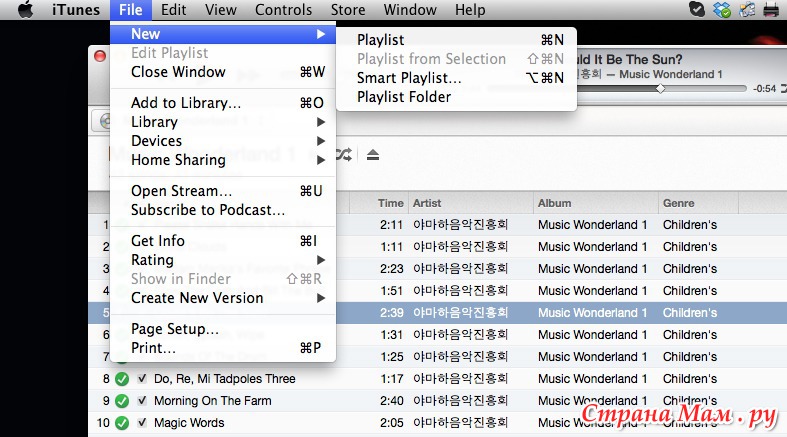Image resolution: width=787 pixels, height=437 pixels.
Task: Click the checkmark shield menu bar icon
Action: click(x=697, y=10)
